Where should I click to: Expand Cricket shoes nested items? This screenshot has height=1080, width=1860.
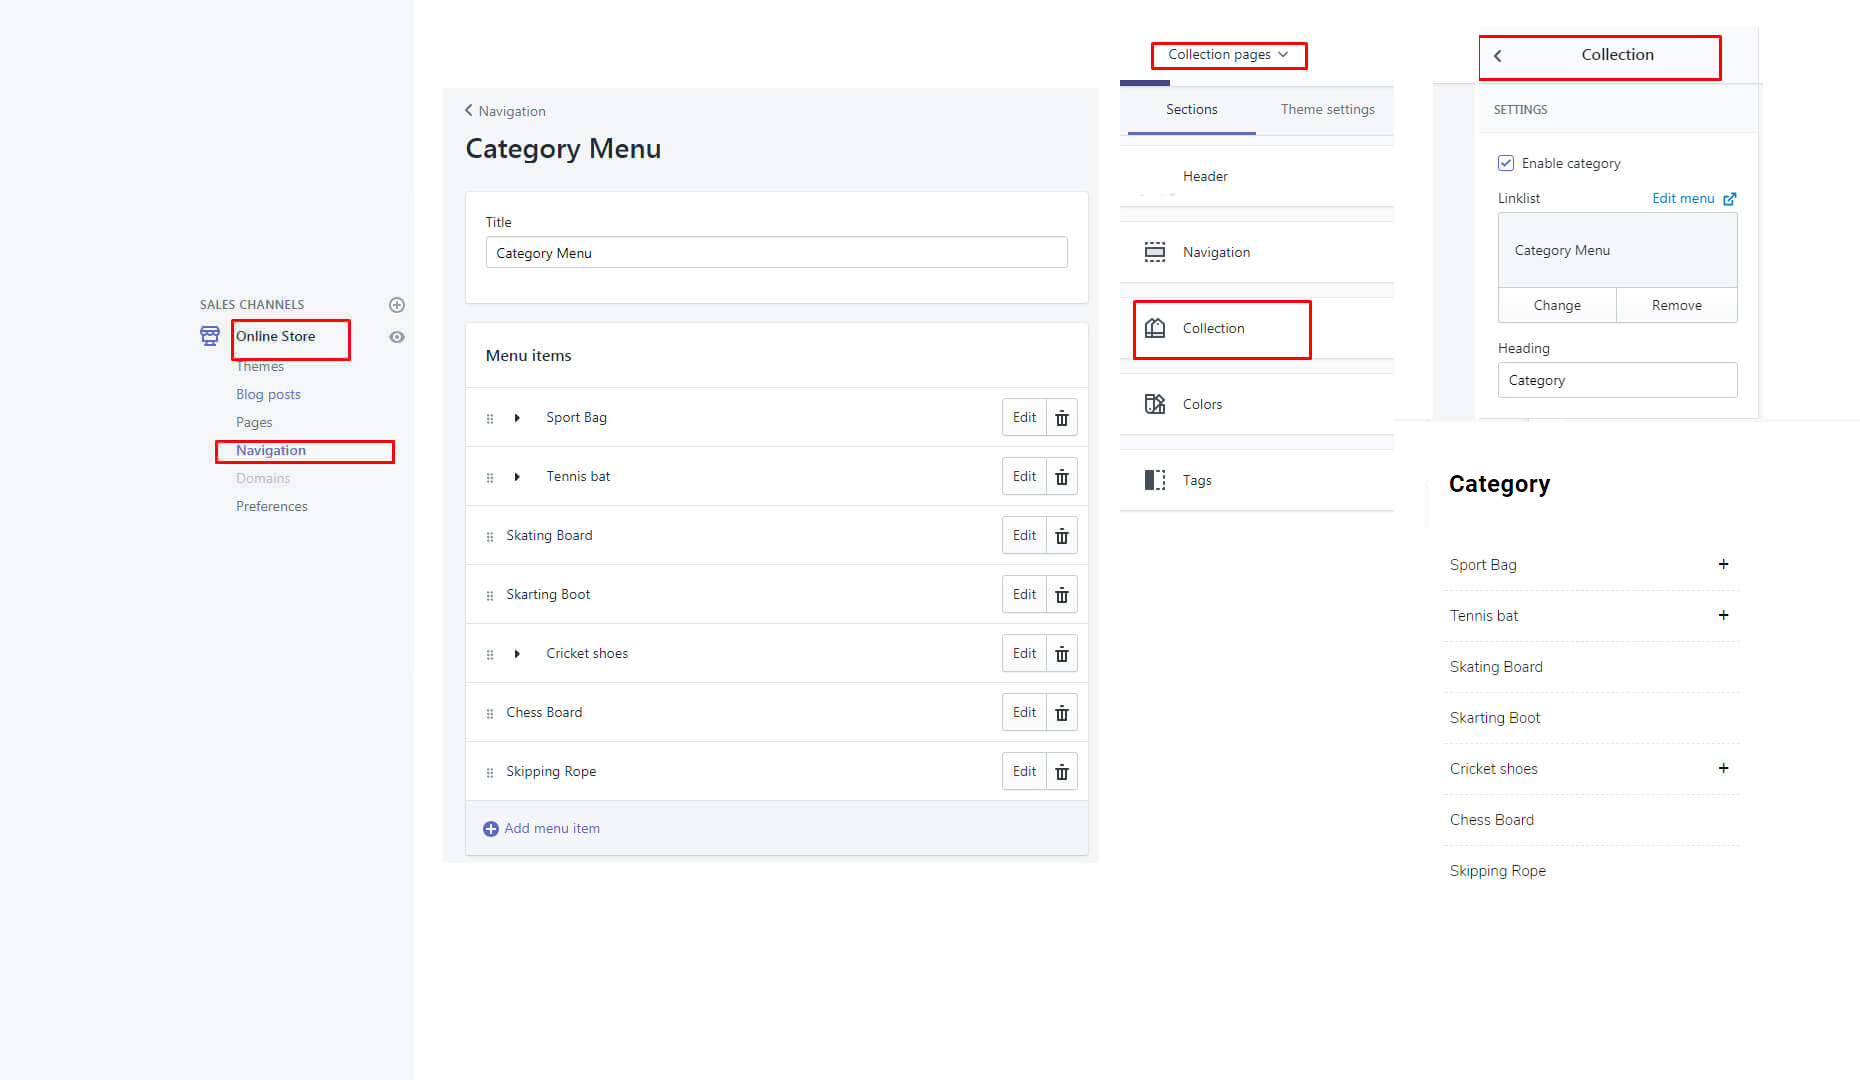click(517, 654)
